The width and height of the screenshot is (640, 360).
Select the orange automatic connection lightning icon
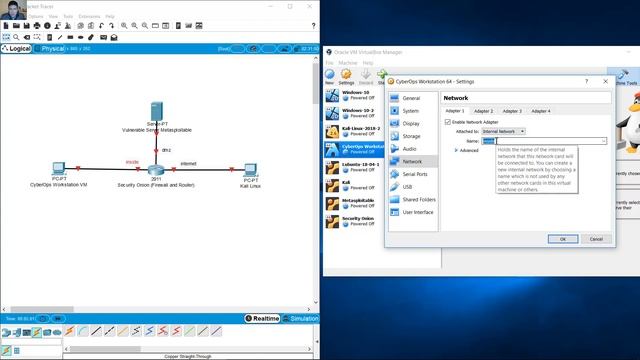click(69, 331)
